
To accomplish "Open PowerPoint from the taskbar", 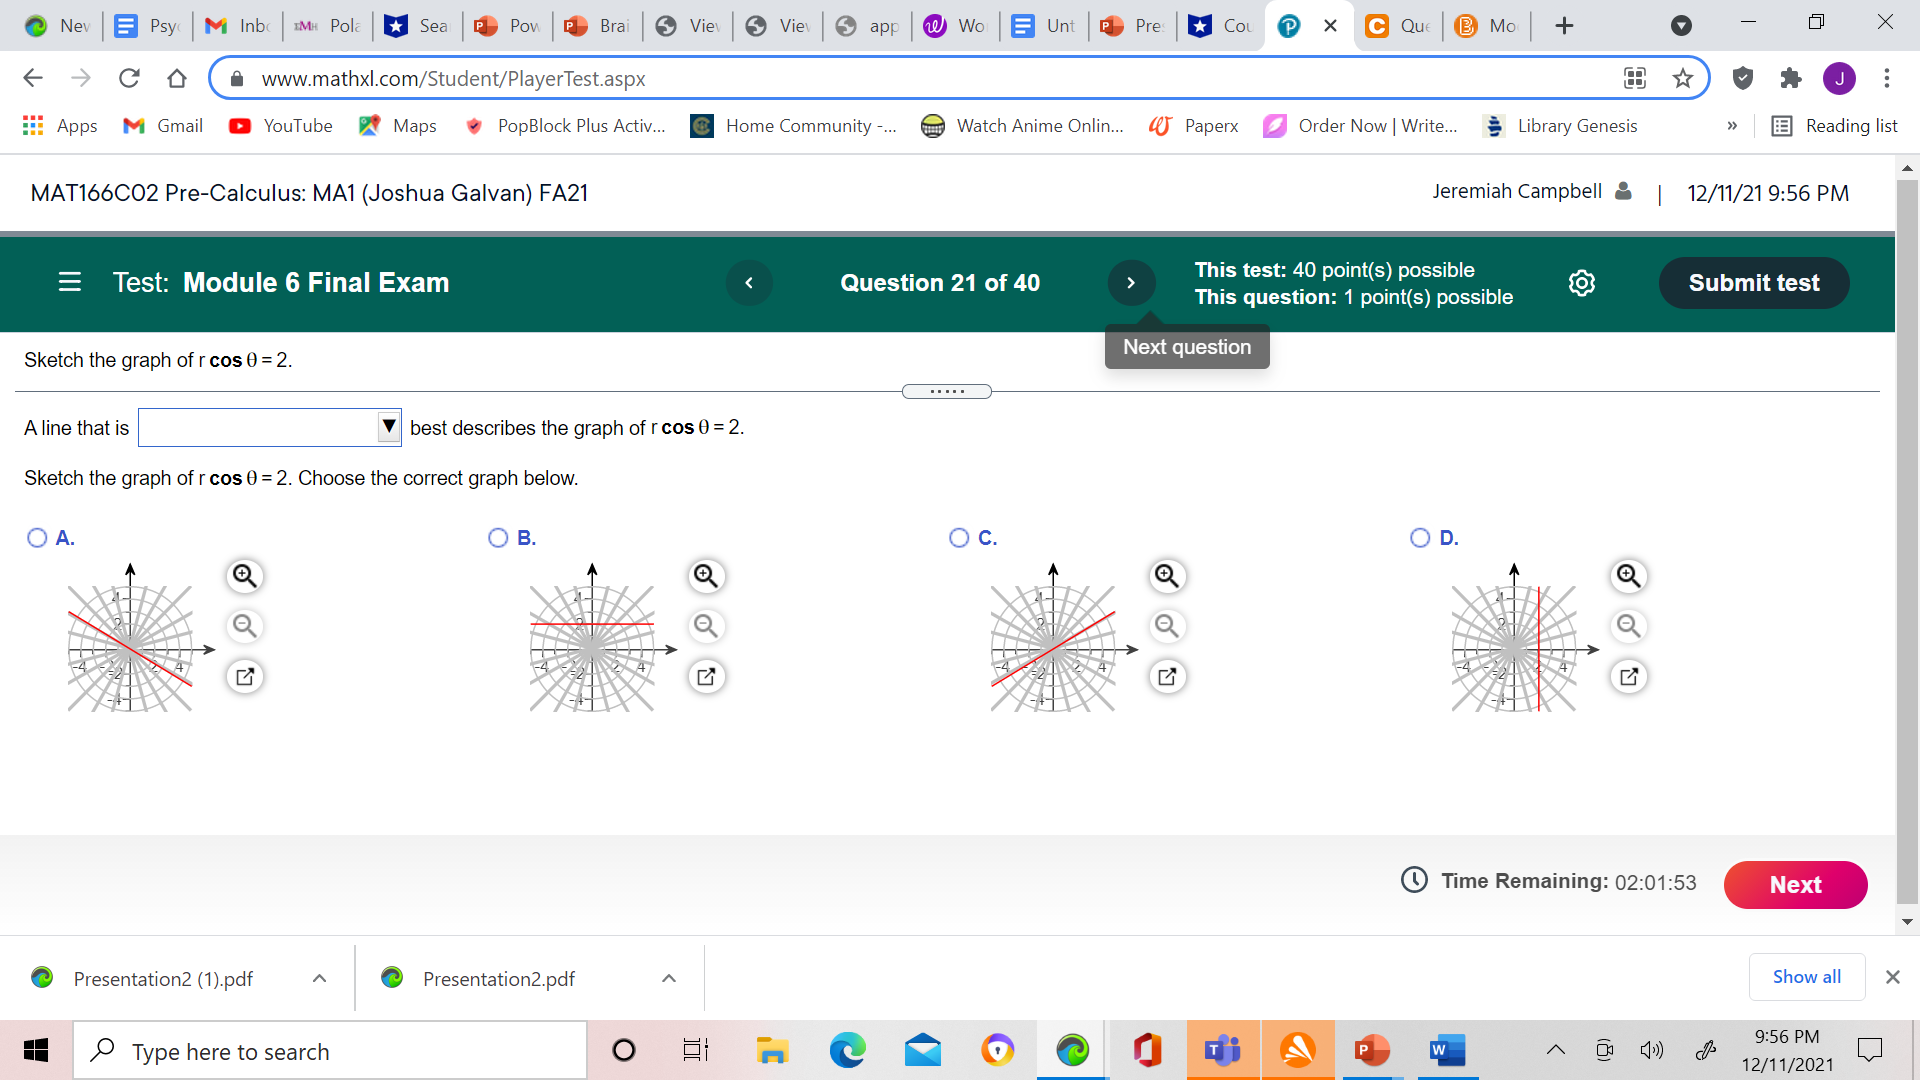I will coord(1371,1050).
